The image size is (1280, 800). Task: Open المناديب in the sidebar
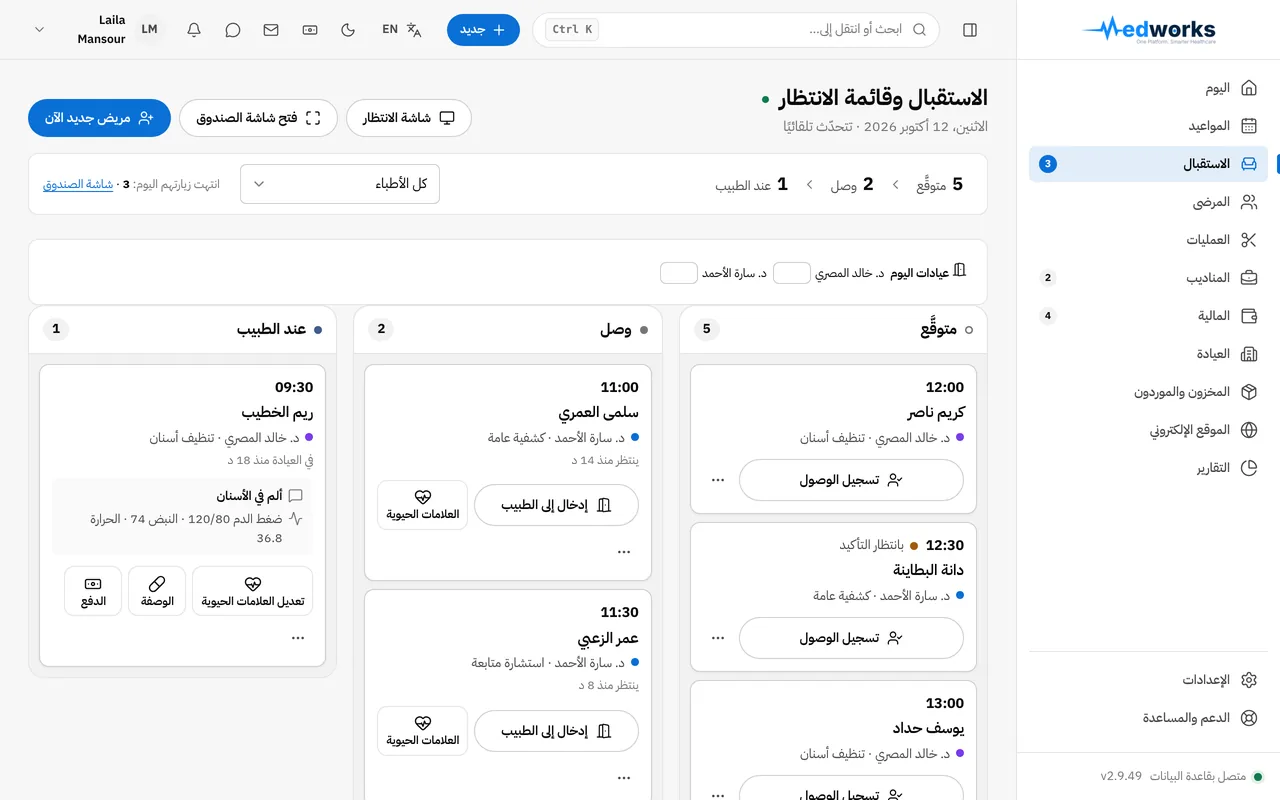coord(1148,278)
